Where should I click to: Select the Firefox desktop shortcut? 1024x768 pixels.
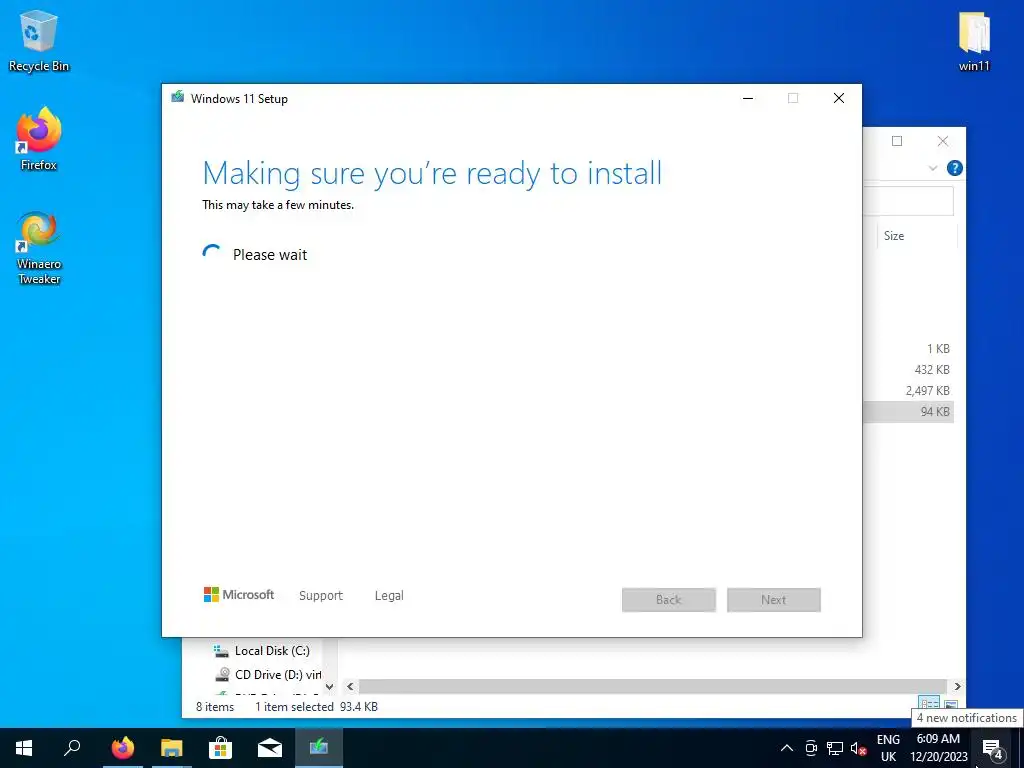[x=39, y=139]
